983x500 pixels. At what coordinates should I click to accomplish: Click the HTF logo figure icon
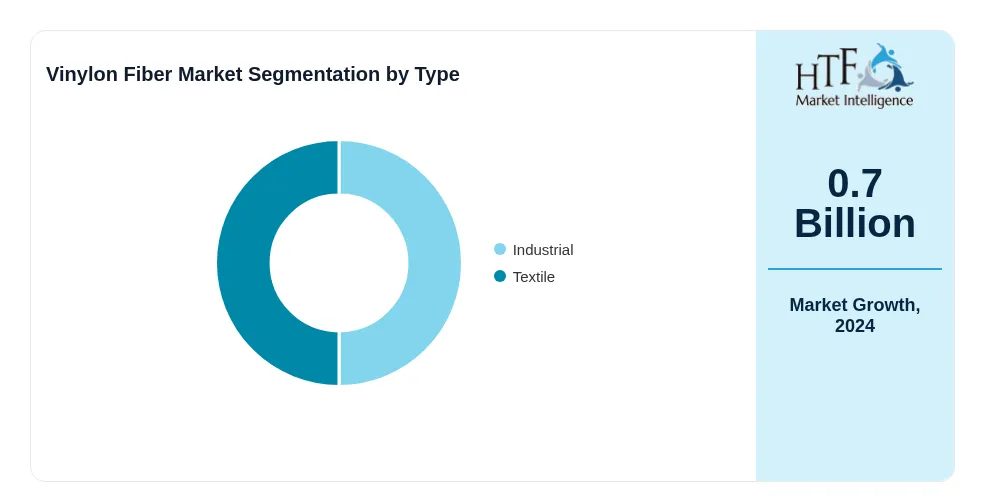pyautogui.click(x=885, y=67)
